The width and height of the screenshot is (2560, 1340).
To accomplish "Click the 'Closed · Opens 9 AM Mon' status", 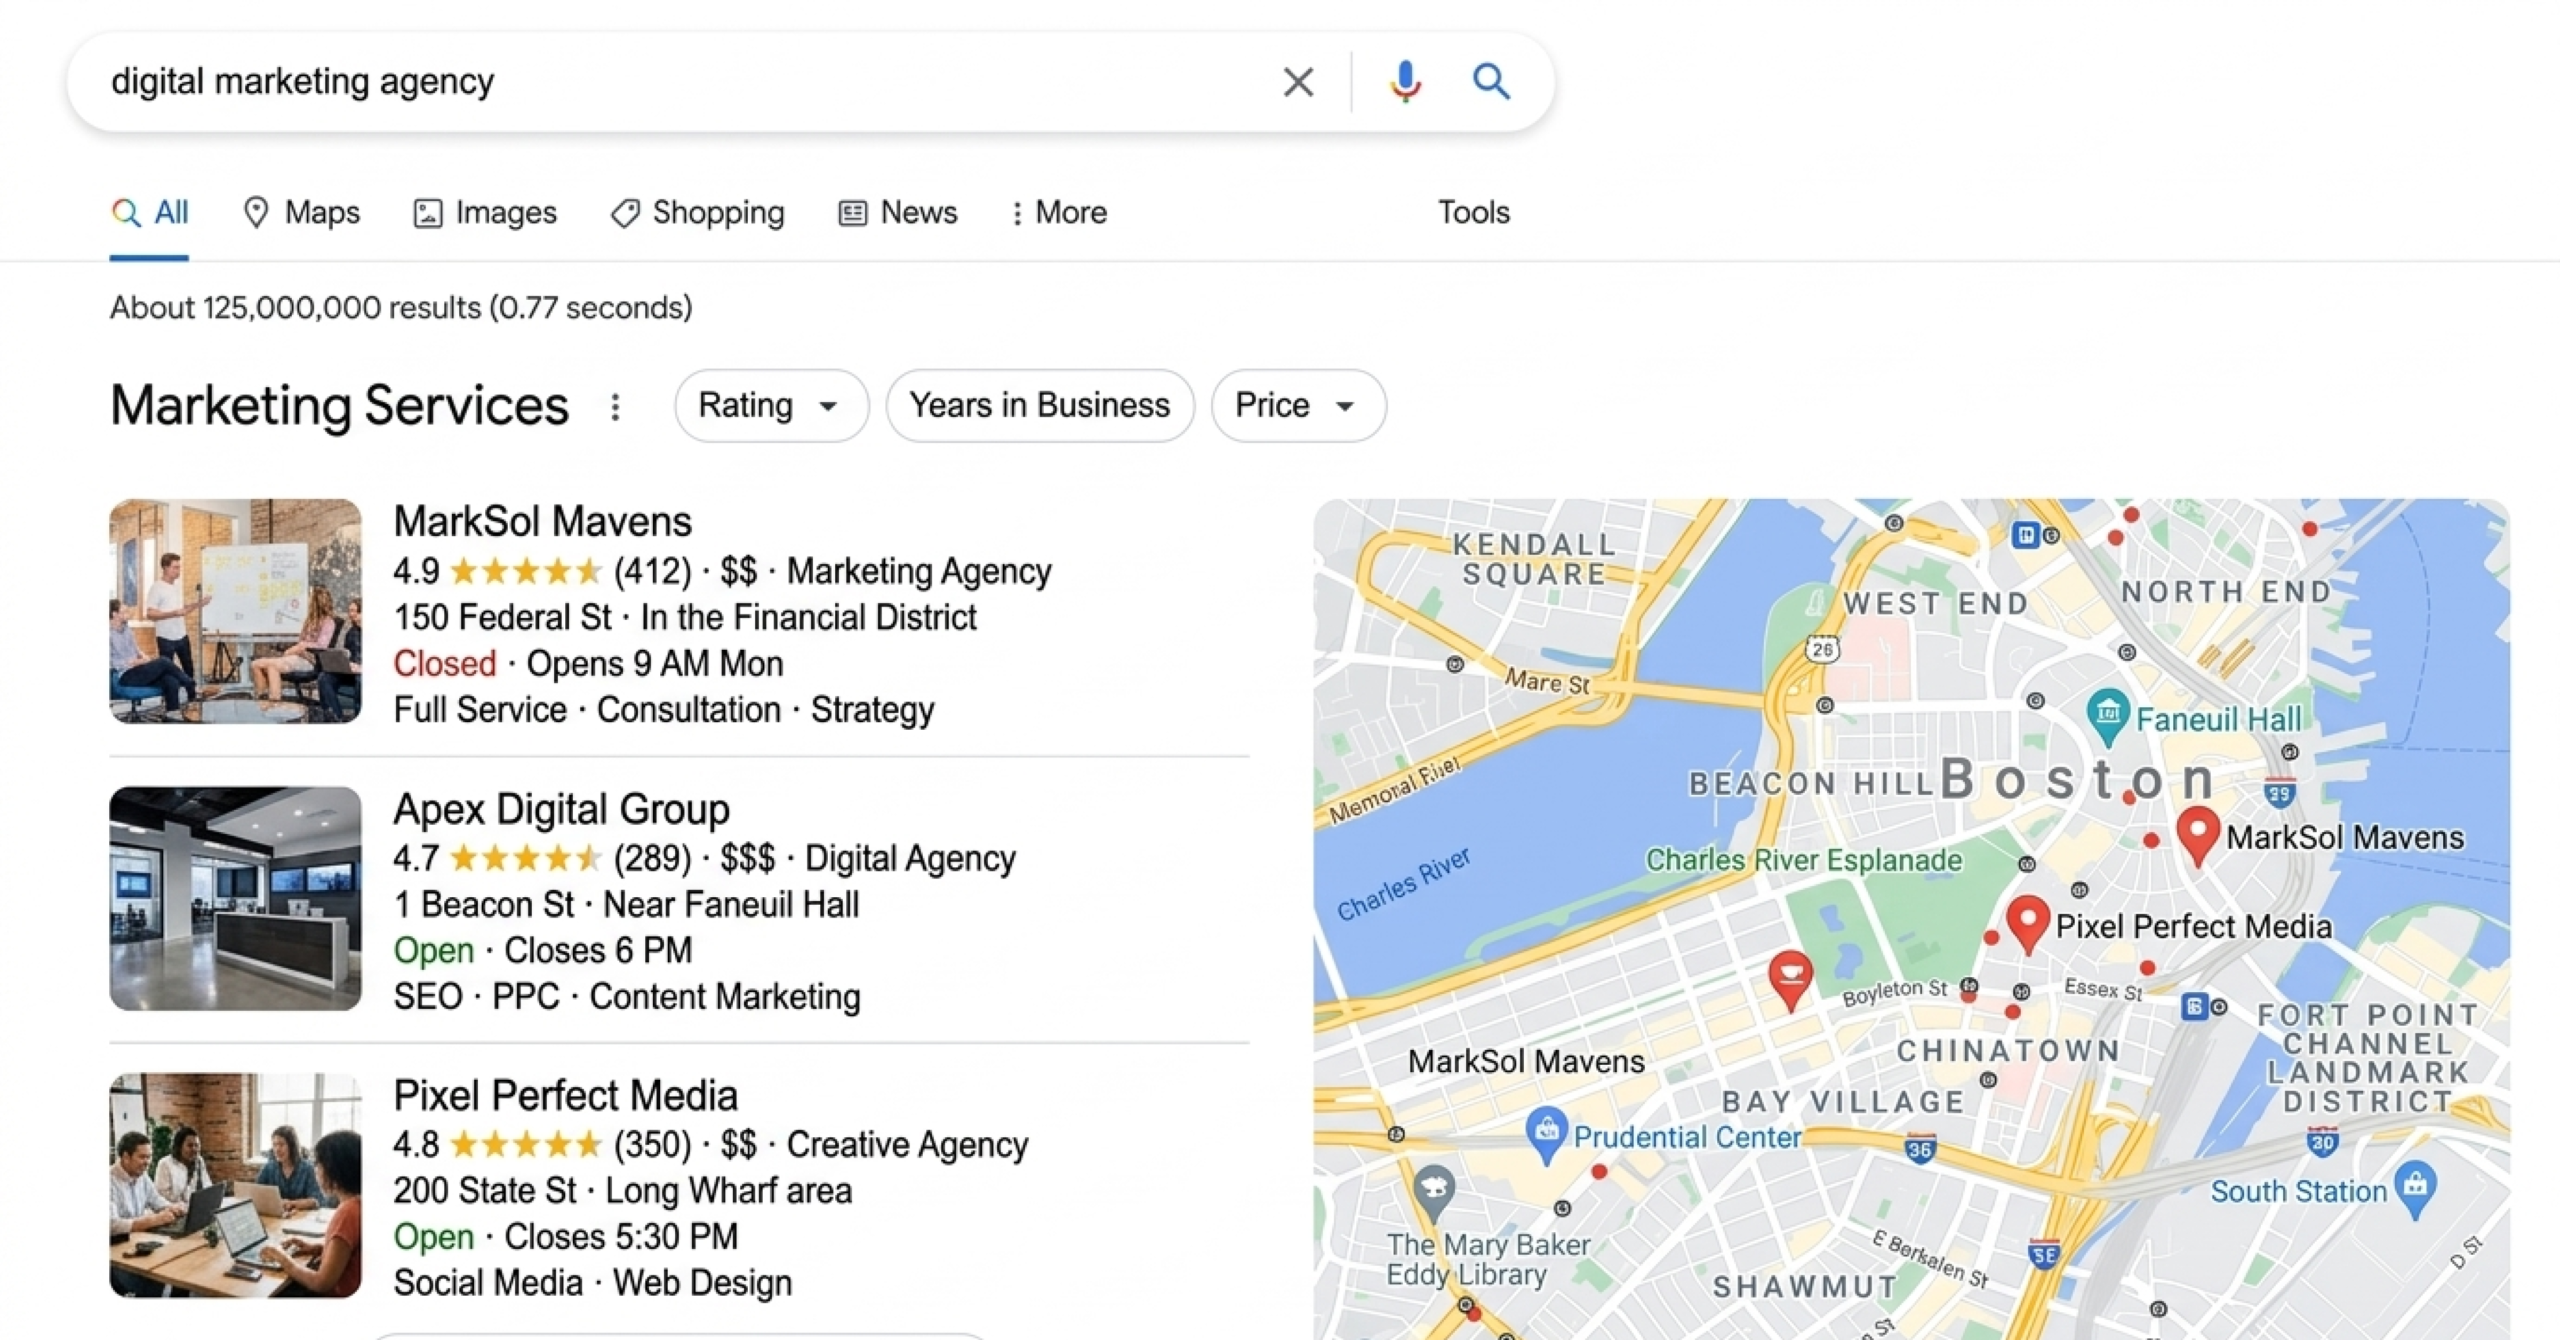I will point(588,664).
